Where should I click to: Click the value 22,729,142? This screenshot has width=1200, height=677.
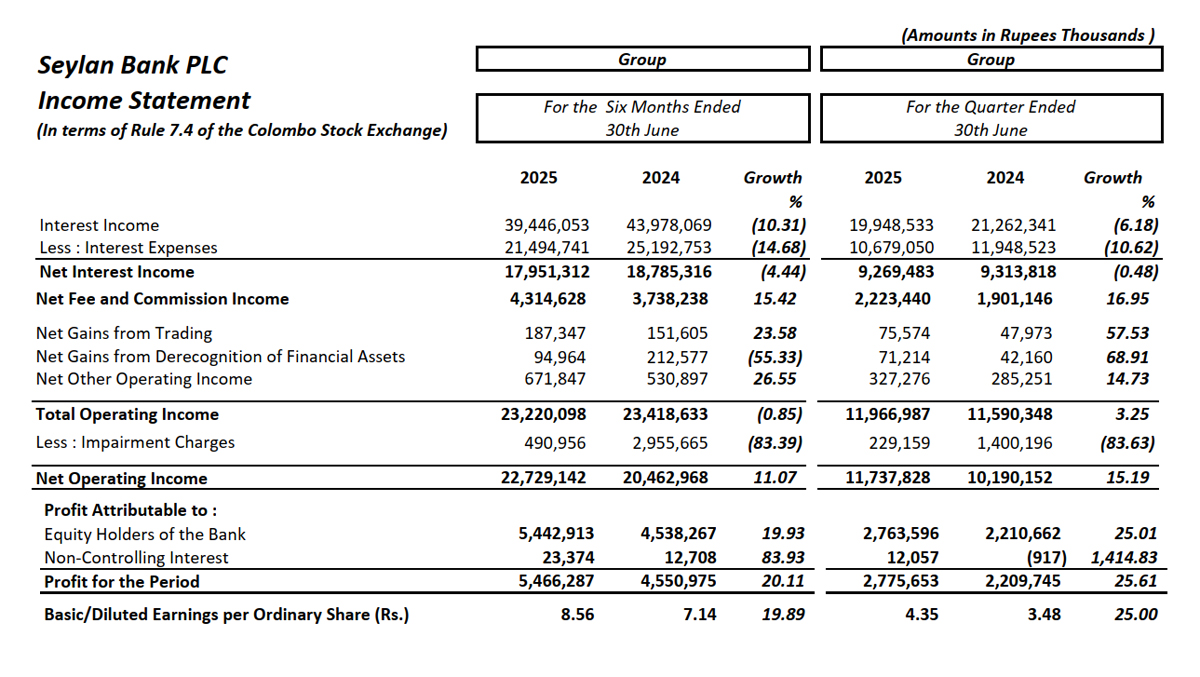tap(544, 478)
